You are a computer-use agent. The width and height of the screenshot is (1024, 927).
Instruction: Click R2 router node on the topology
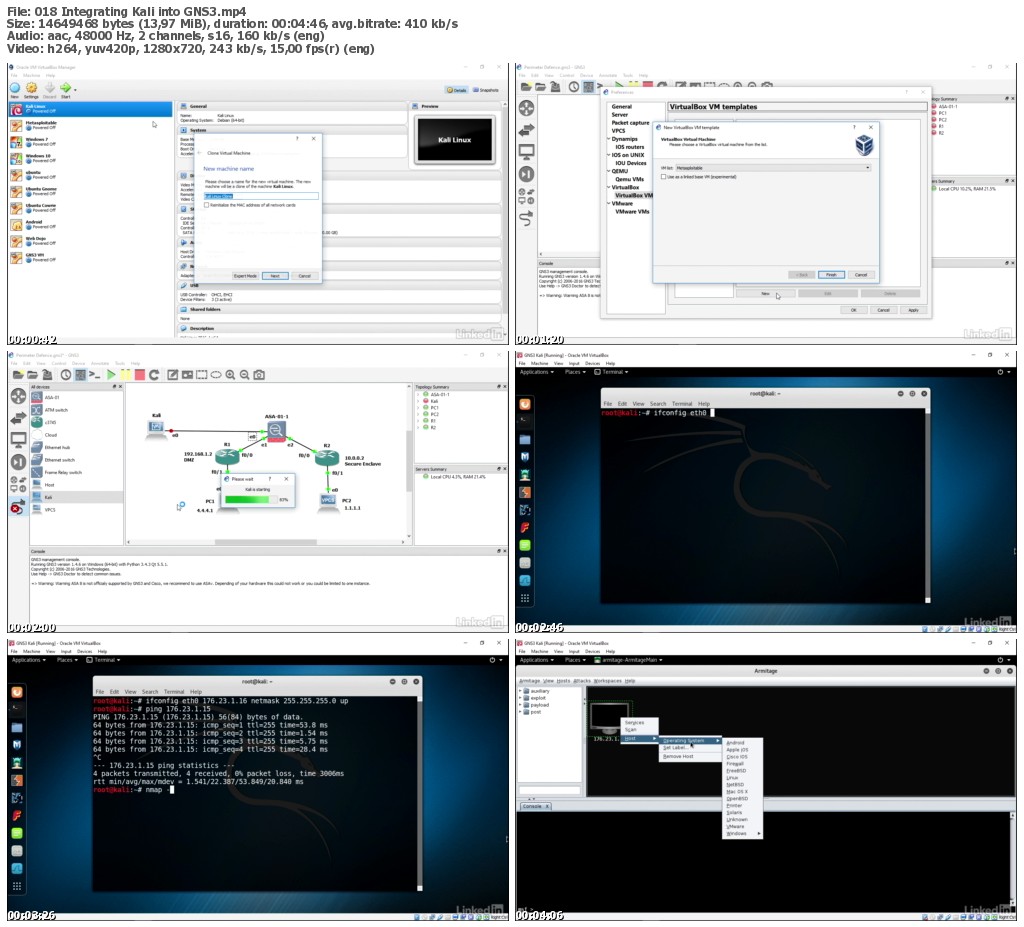[327, 459]
